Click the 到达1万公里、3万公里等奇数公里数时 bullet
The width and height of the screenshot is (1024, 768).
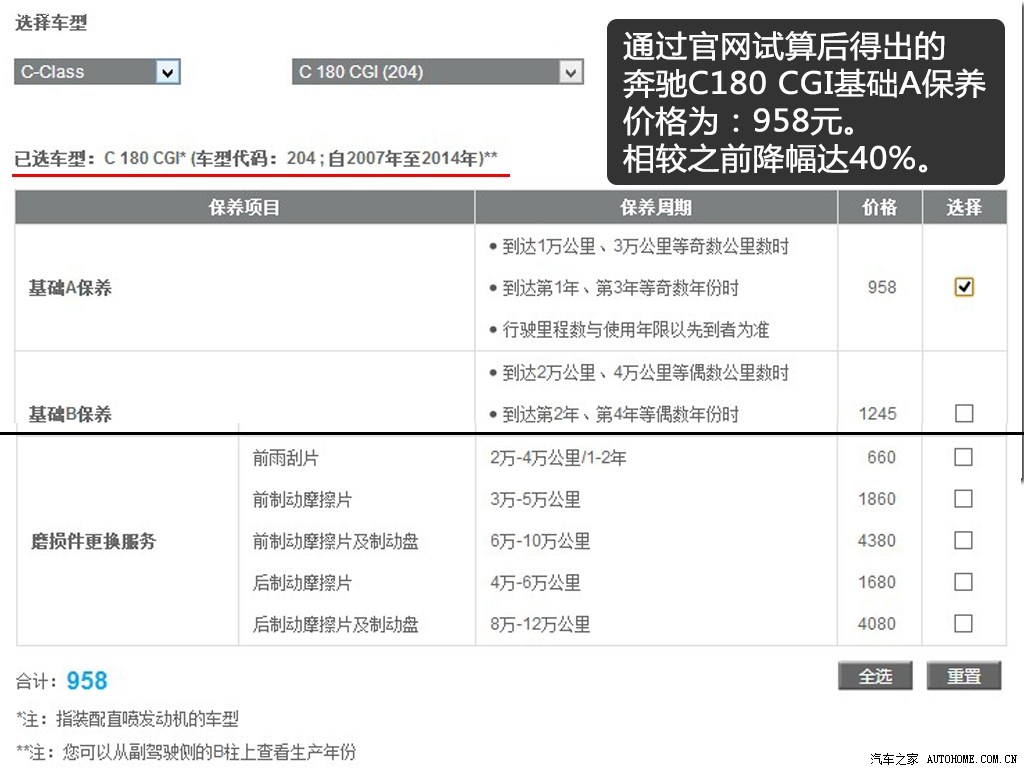point(639,246)
